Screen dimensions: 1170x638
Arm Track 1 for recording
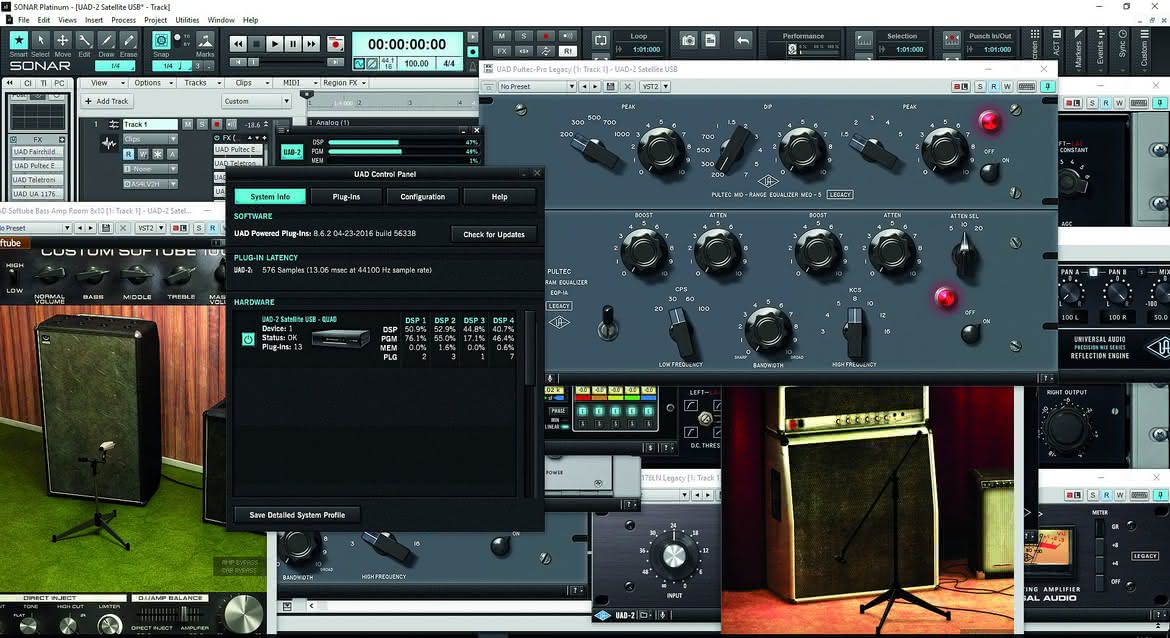(216, 125)
